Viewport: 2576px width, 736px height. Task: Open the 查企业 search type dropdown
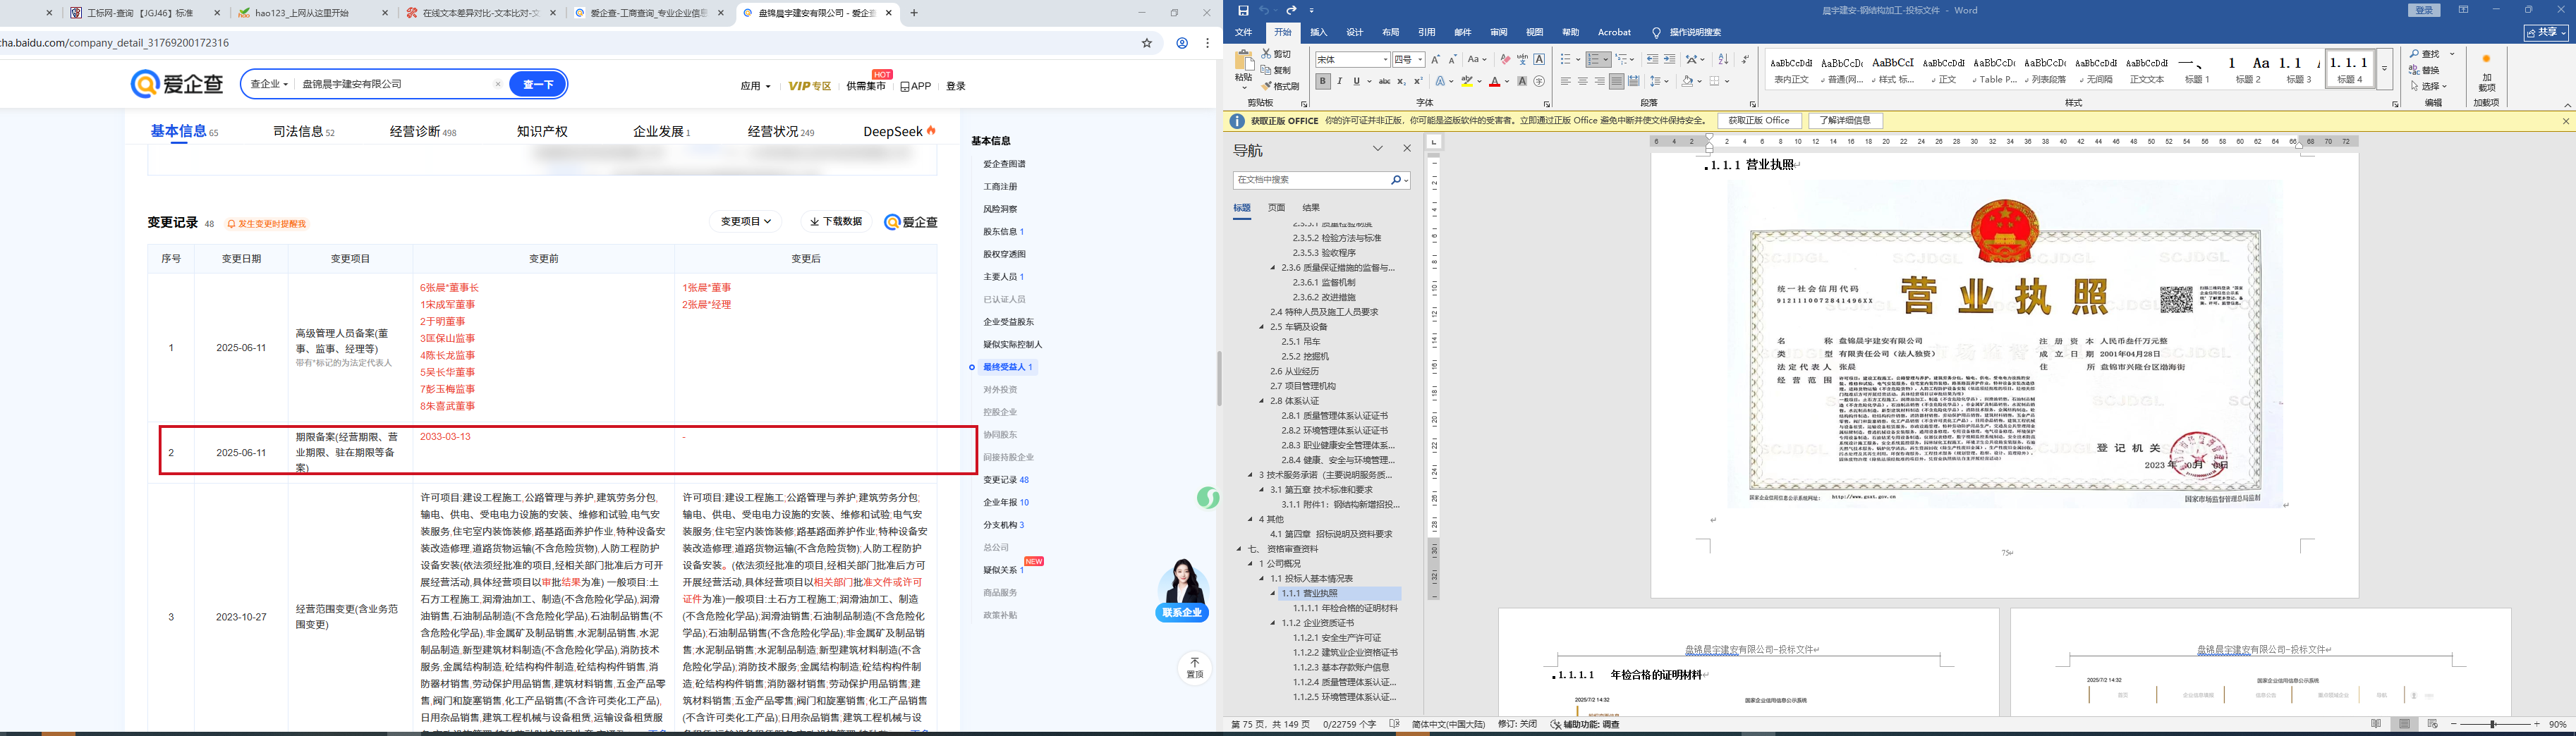coord(269,84)
